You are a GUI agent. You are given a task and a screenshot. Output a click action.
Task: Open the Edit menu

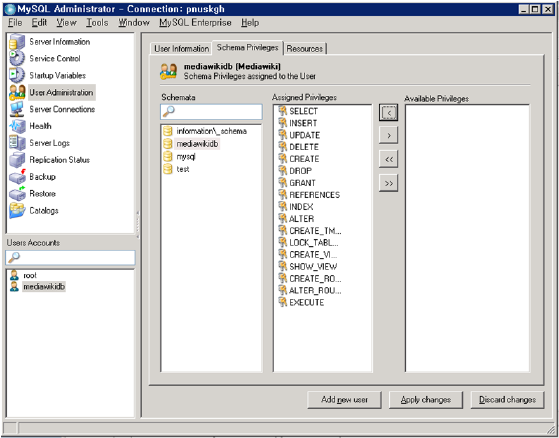click(39, 22)
